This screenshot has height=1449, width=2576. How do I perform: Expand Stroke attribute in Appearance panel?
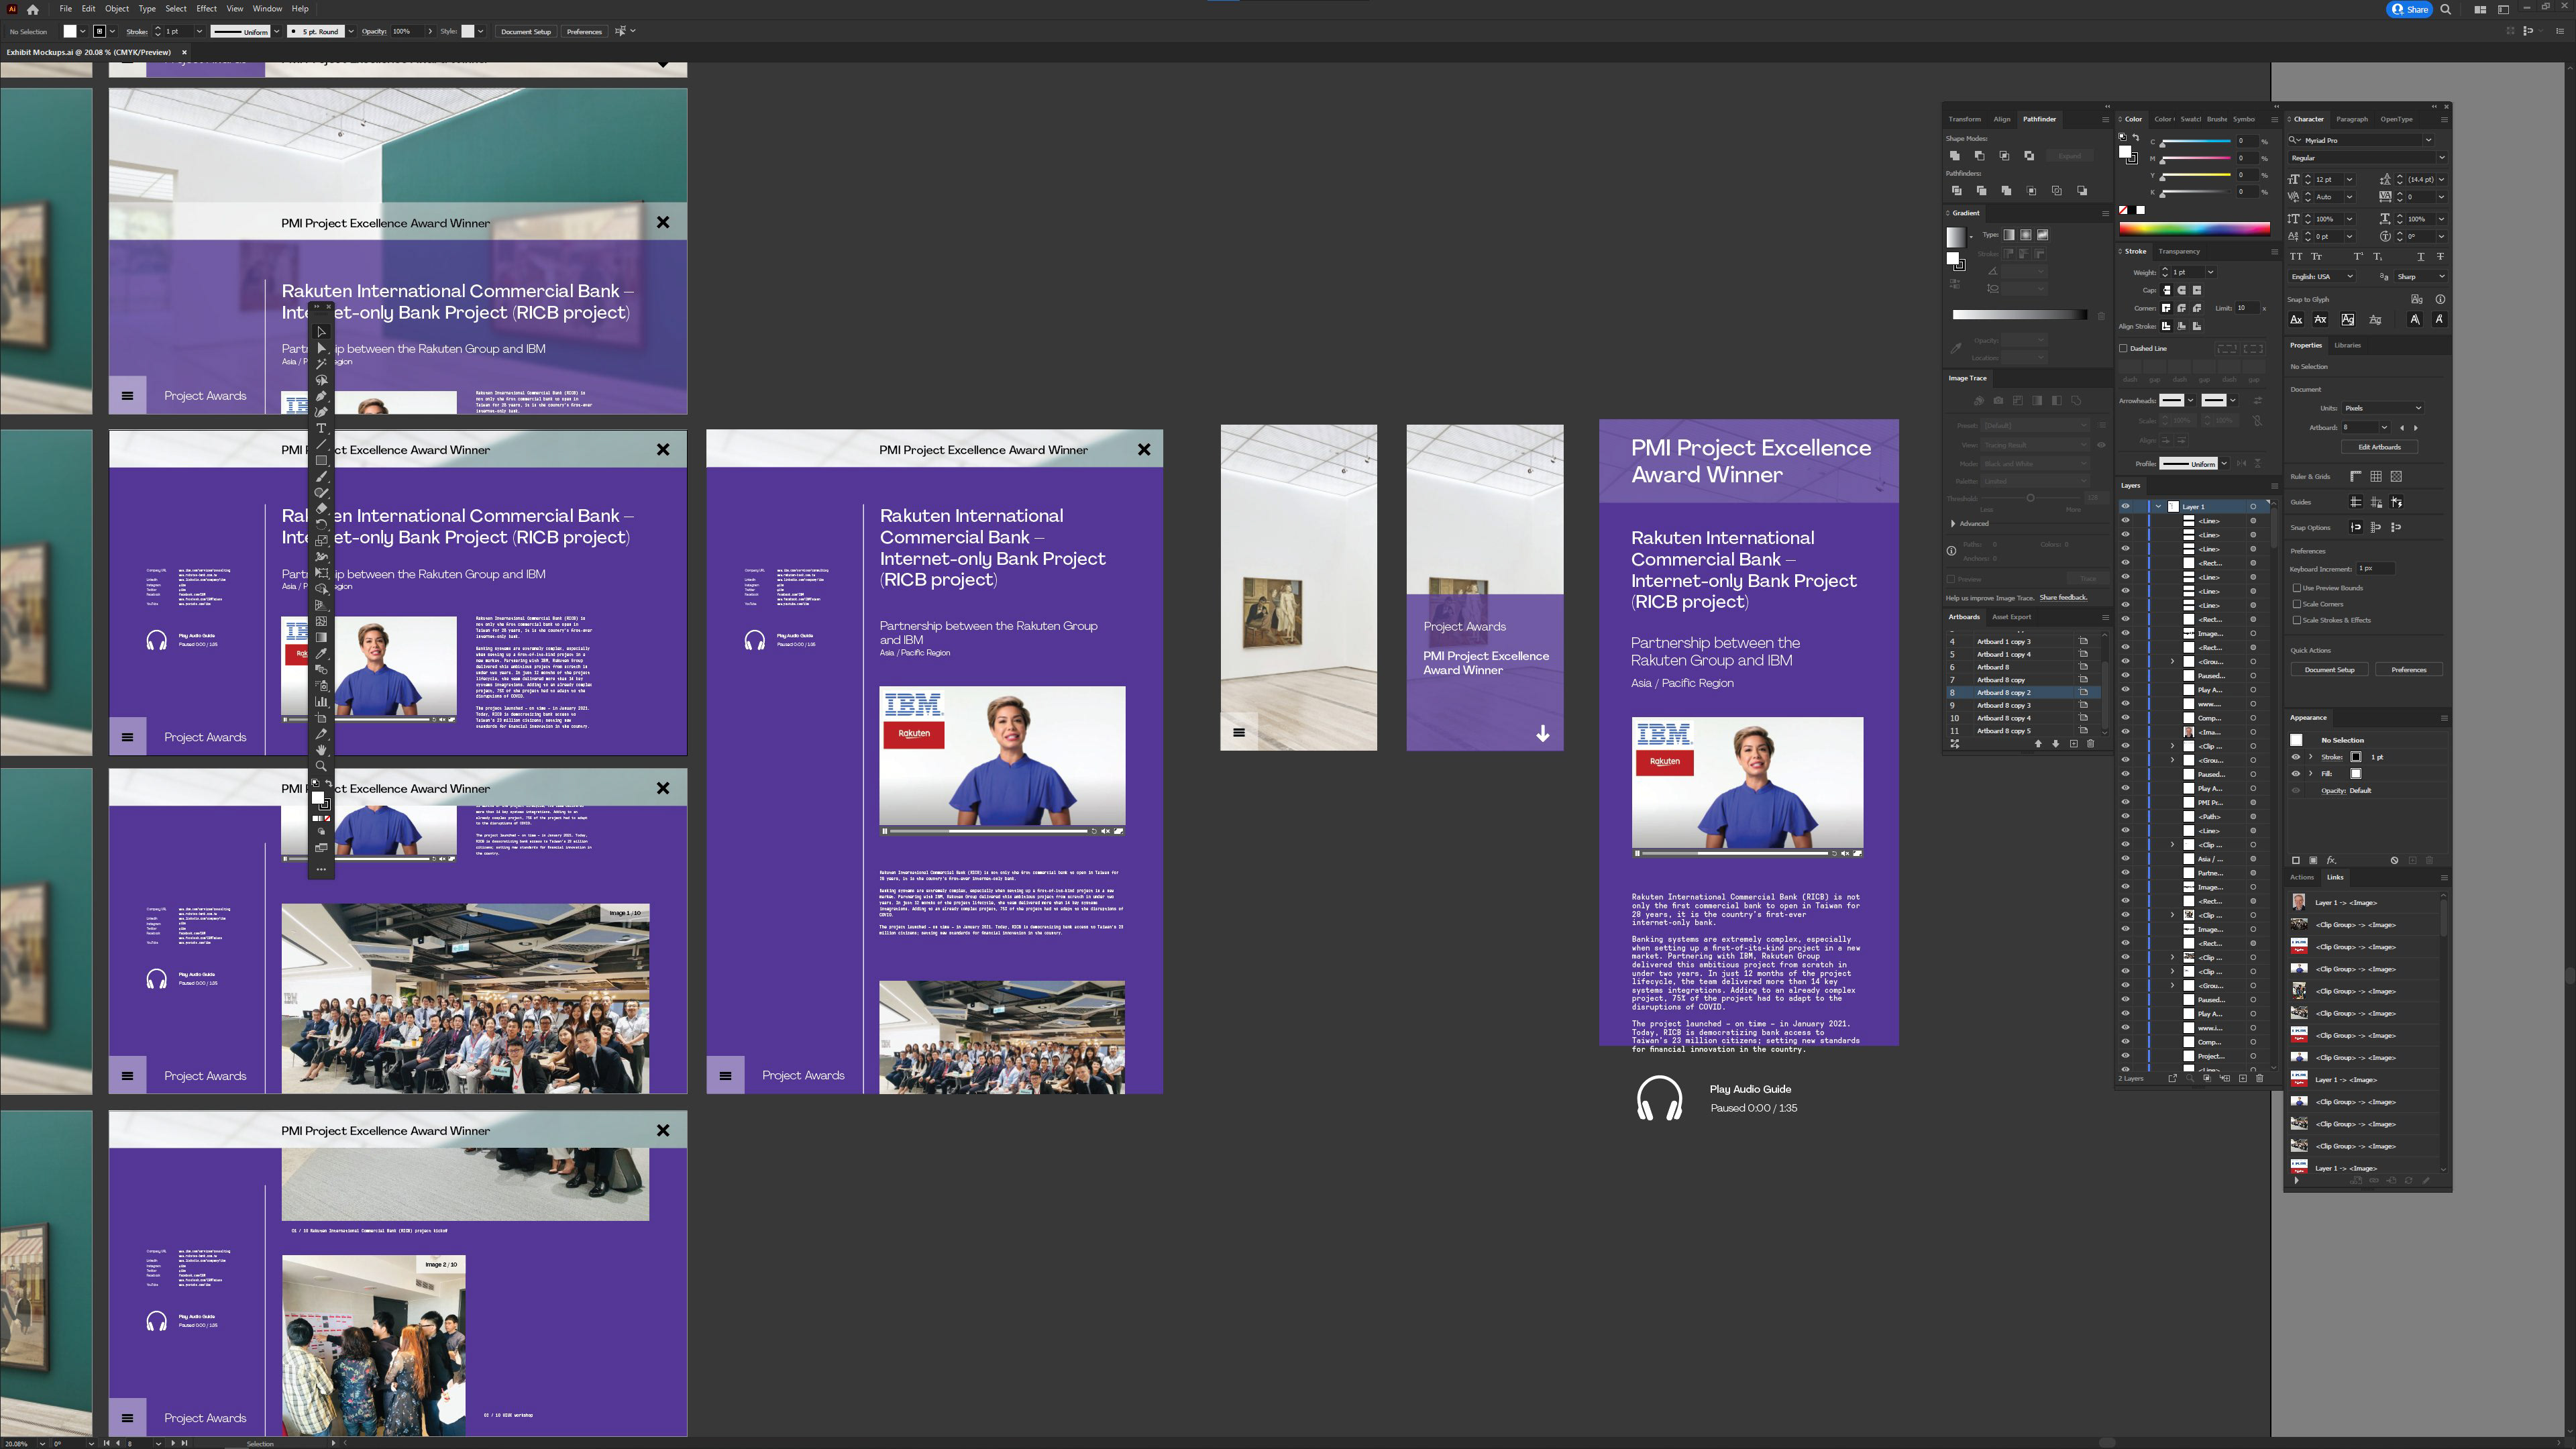tap(2310, 757)
